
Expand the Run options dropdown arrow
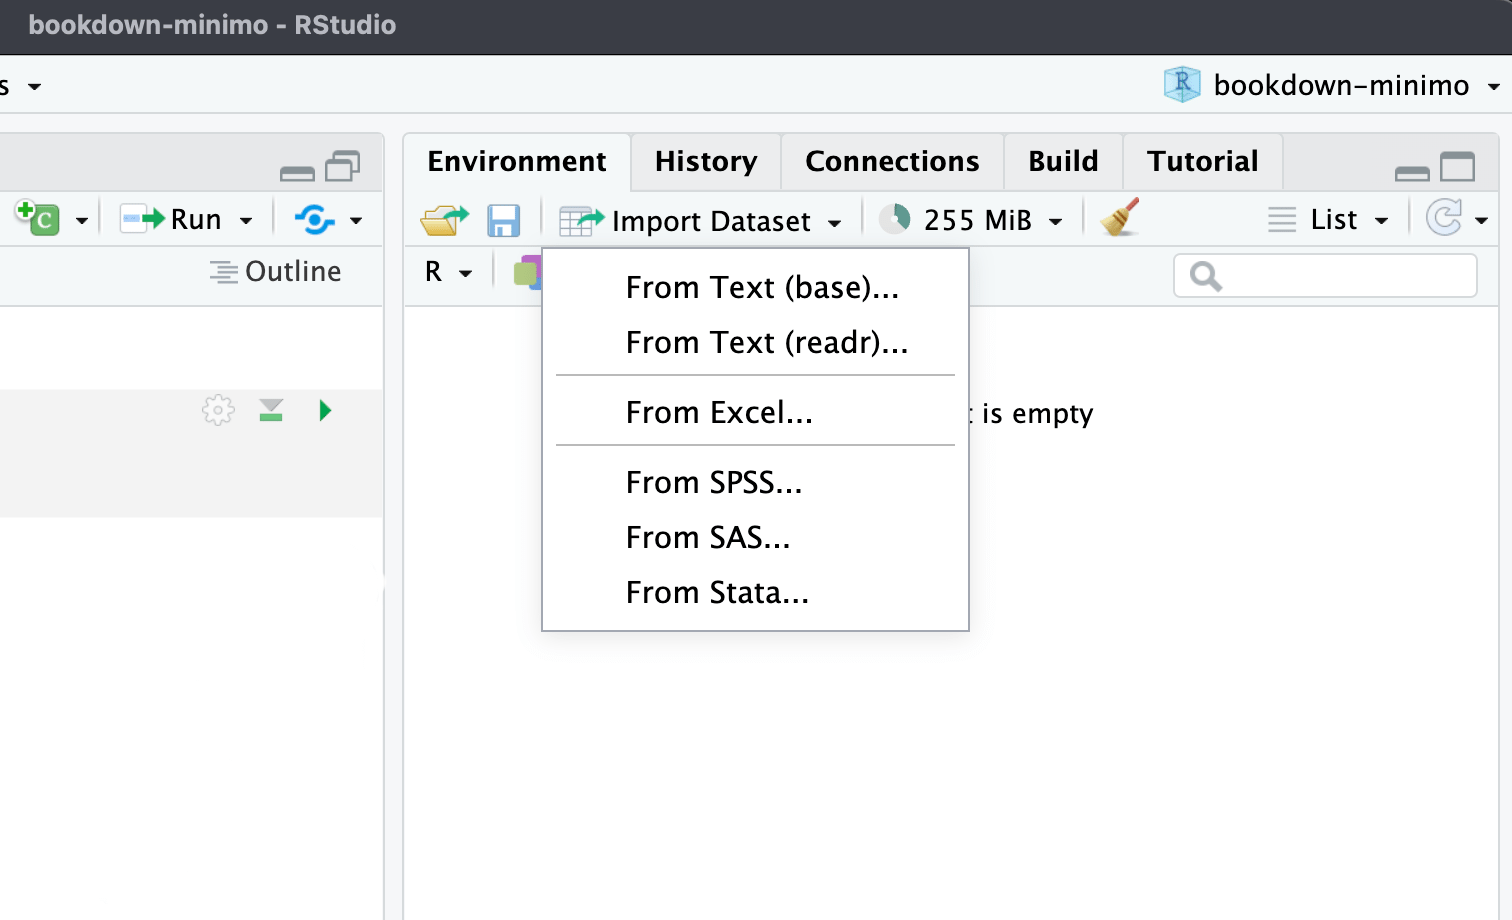pos(246,221)
